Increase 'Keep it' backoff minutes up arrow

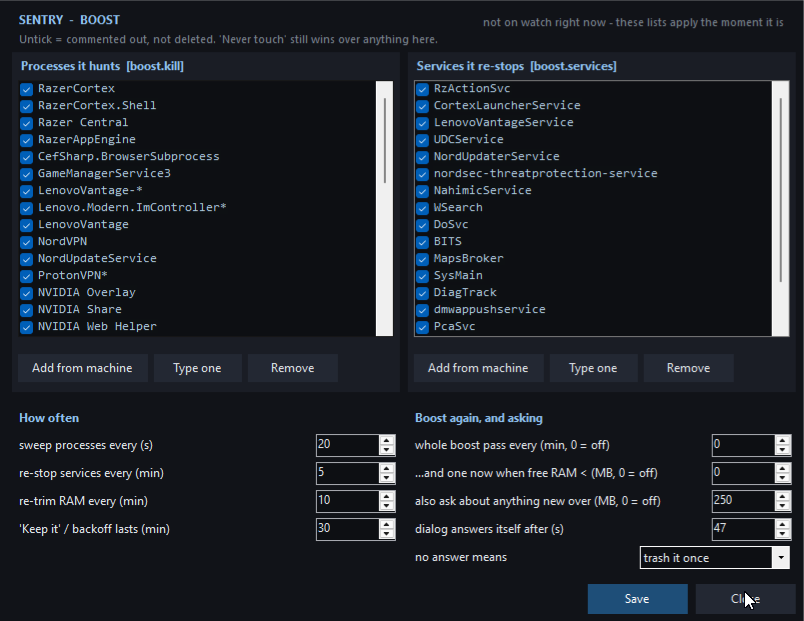coord(387,524)
